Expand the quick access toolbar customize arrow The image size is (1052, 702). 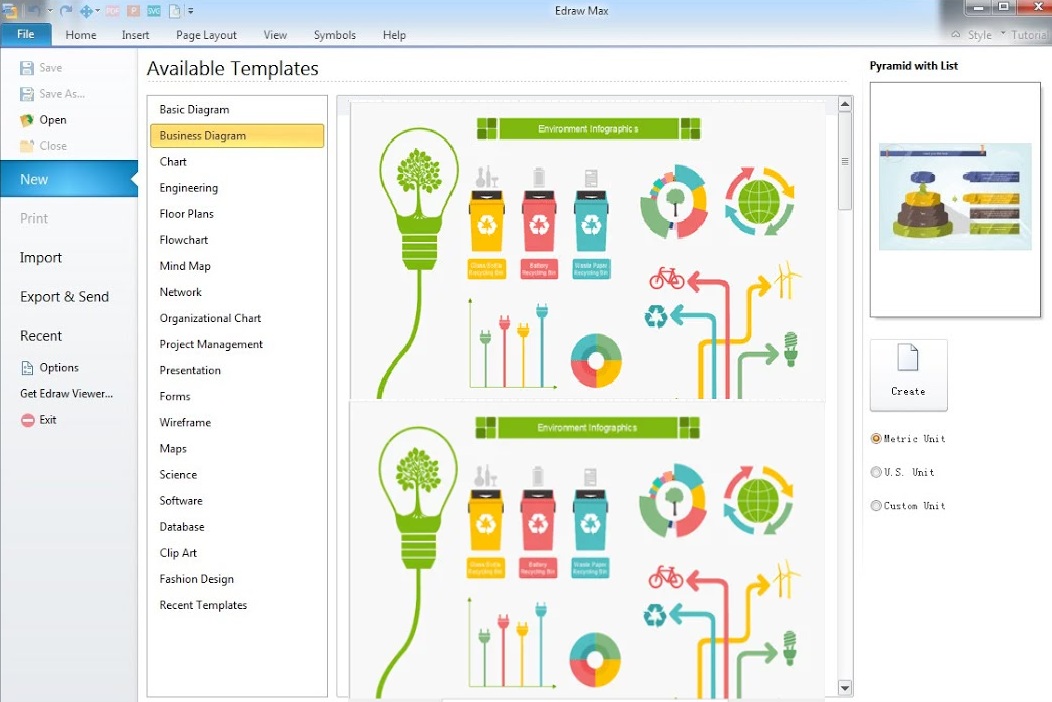(x=191, y=11)
